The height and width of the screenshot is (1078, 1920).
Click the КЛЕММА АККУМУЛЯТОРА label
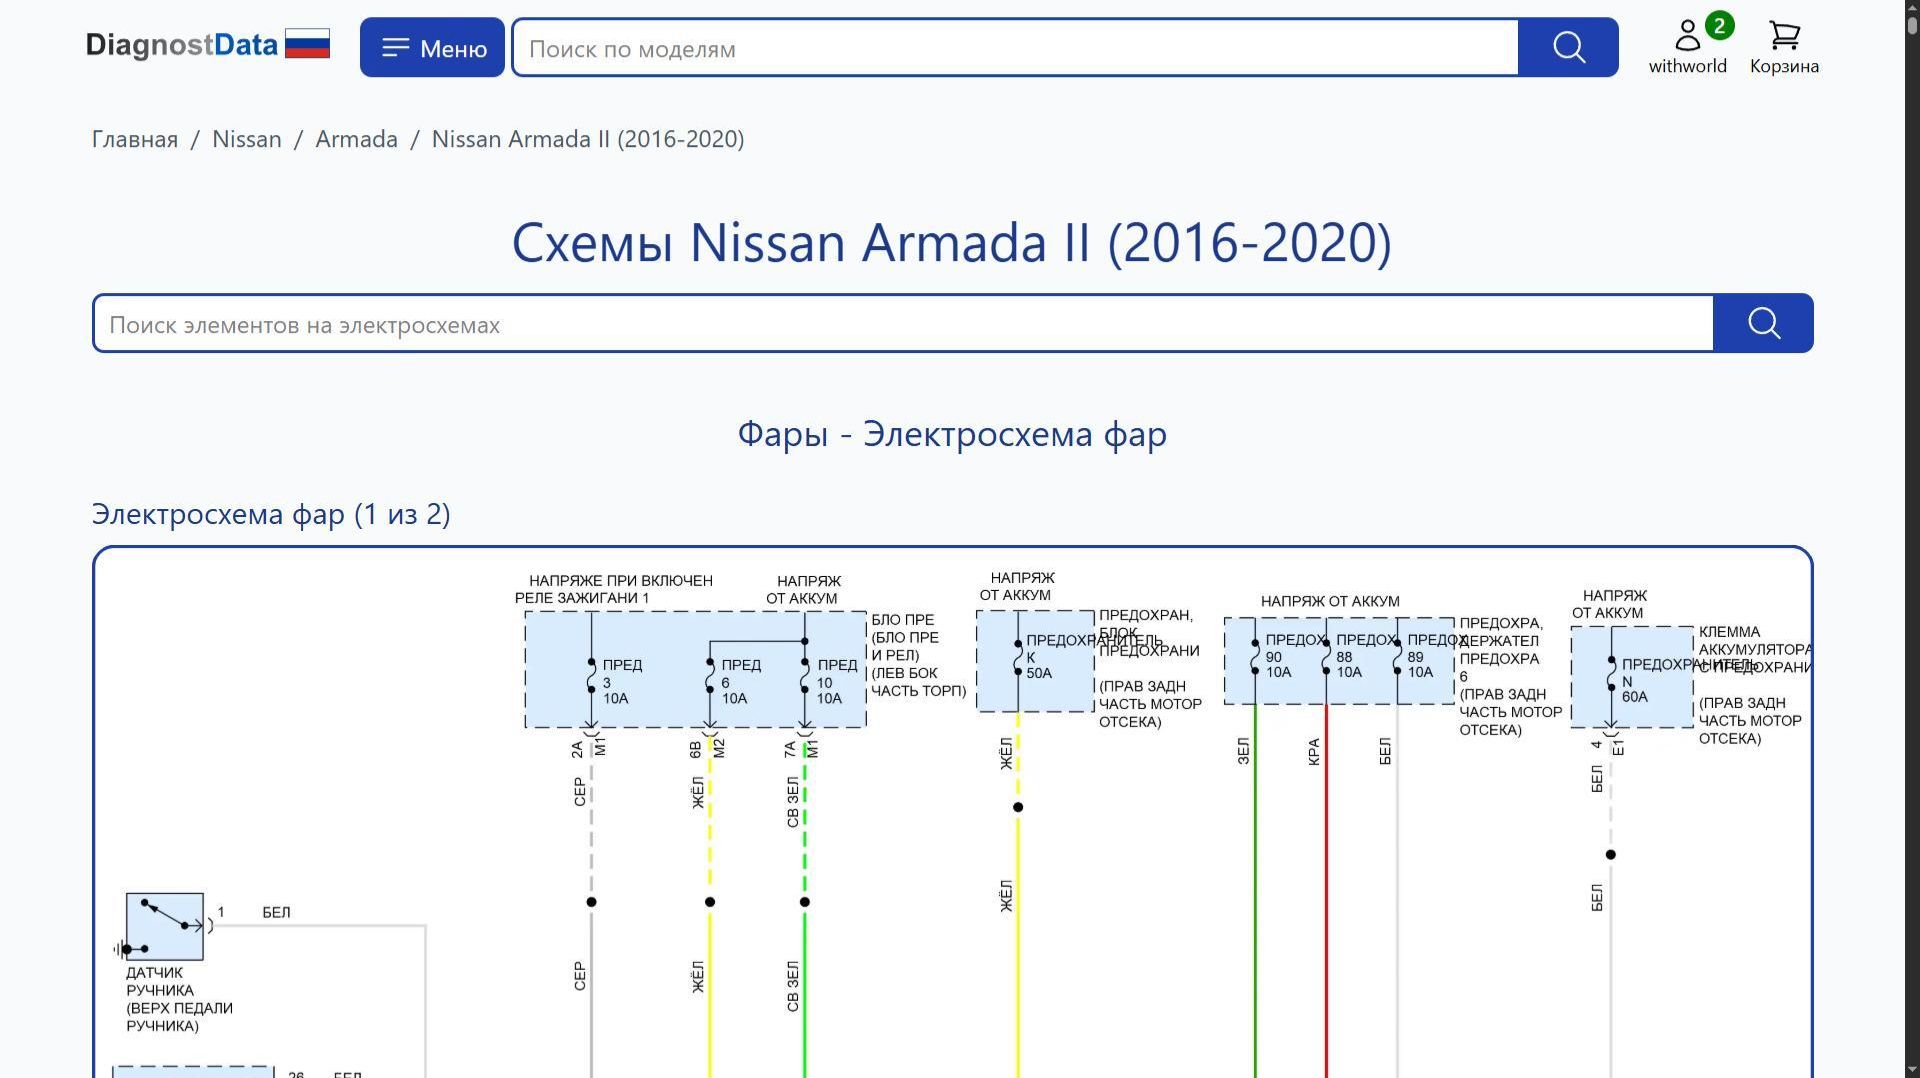click(1755, 641)
